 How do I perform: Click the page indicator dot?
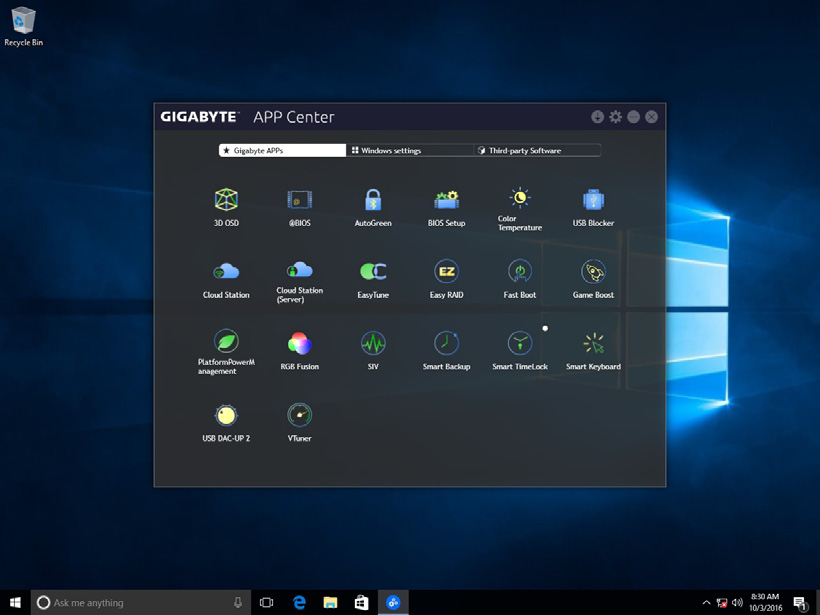click(545, 327)
